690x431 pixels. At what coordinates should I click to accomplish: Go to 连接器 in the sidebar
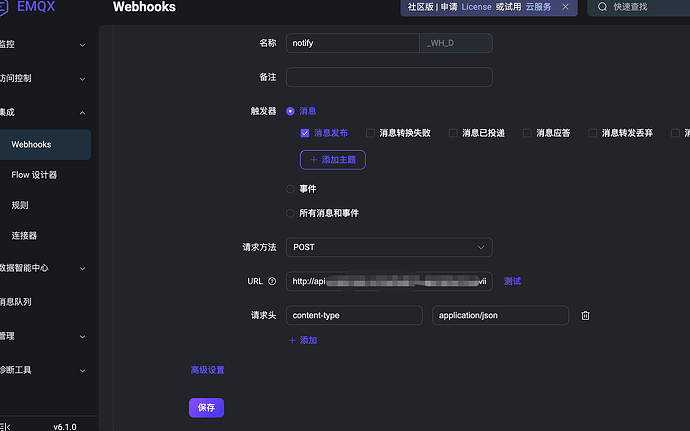pos(24,236)
